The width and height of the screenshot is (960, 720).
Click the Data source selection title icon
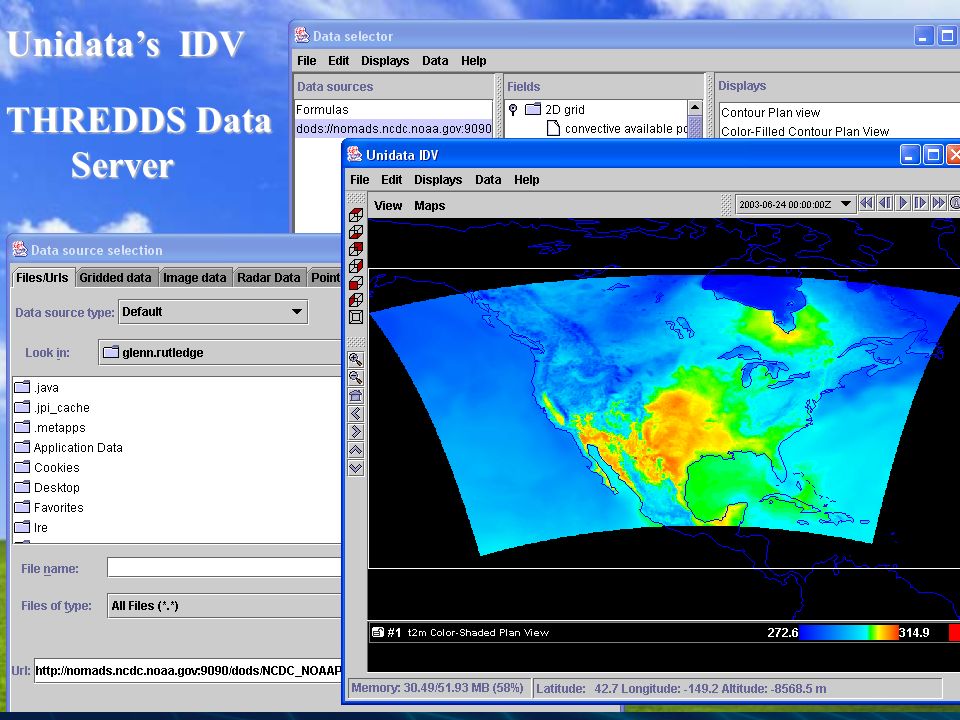(20, 249)
